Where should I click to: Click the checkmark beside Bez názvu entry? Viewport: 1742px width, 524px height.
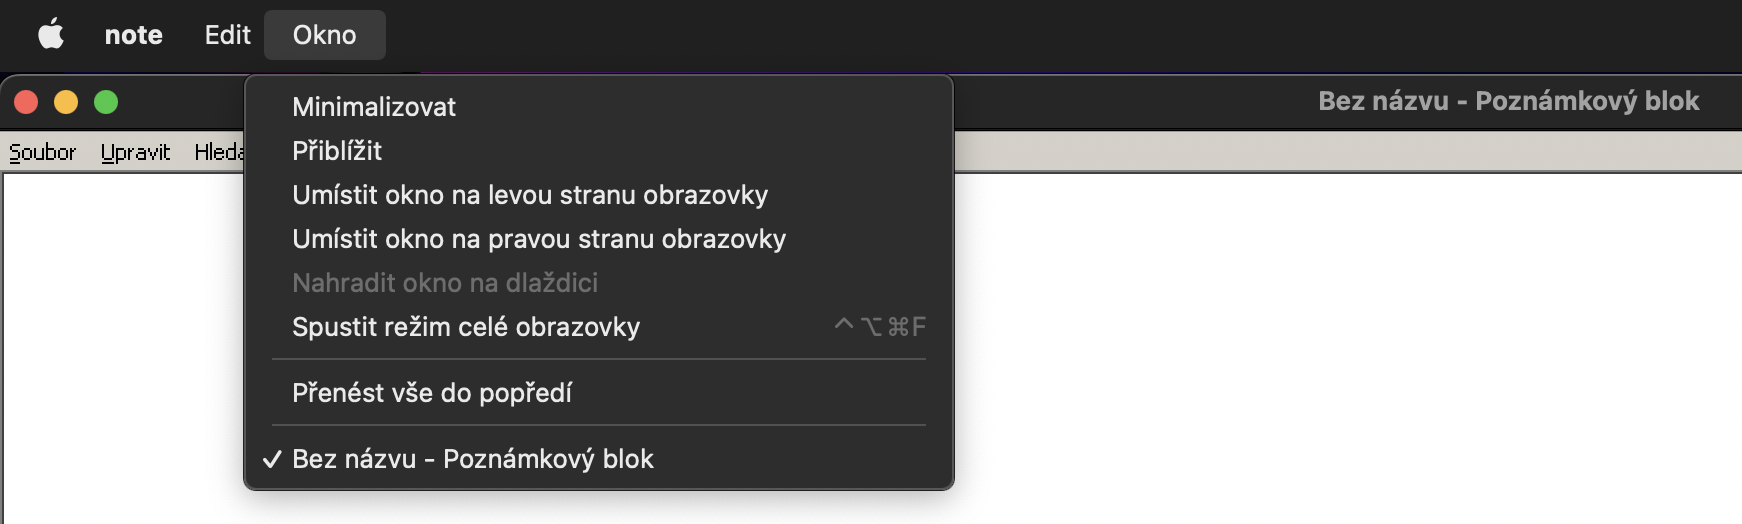[x=272, y=459]
